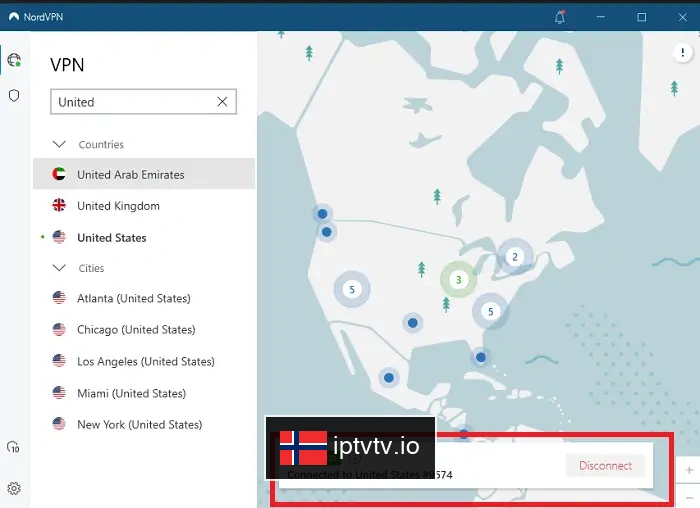Close the NordVPN window
Image resolution: width=700 pixels, height=508 pixels.
683,17
